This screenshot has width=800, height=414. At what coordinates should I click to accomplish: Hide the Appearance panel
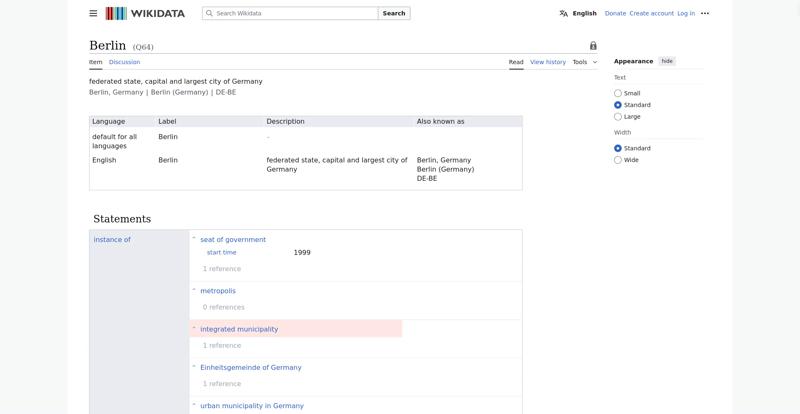point(667,61)
